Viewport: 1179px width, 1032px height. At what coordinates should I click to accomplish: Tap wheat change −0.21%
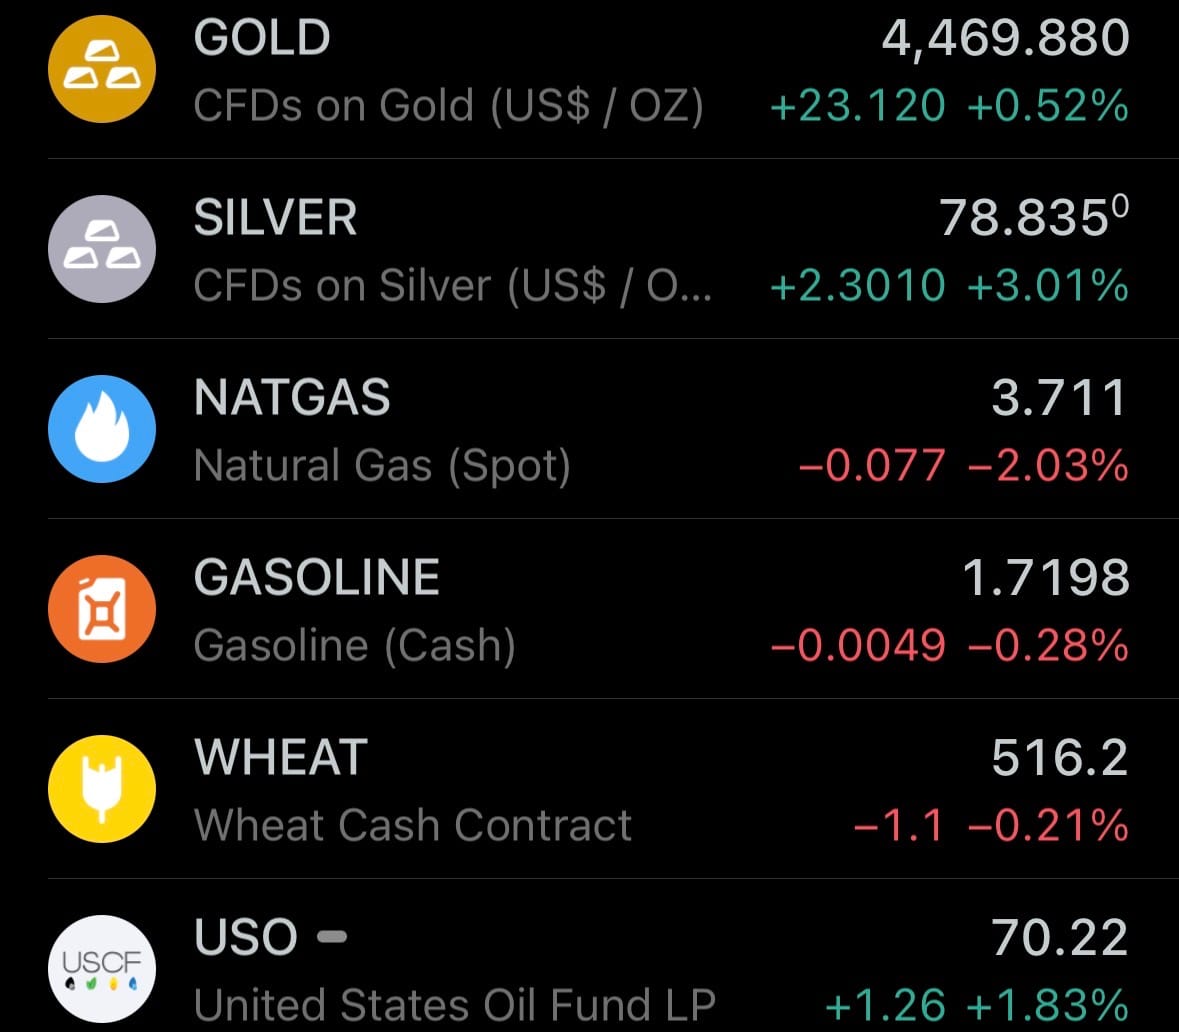point(1048,826)
